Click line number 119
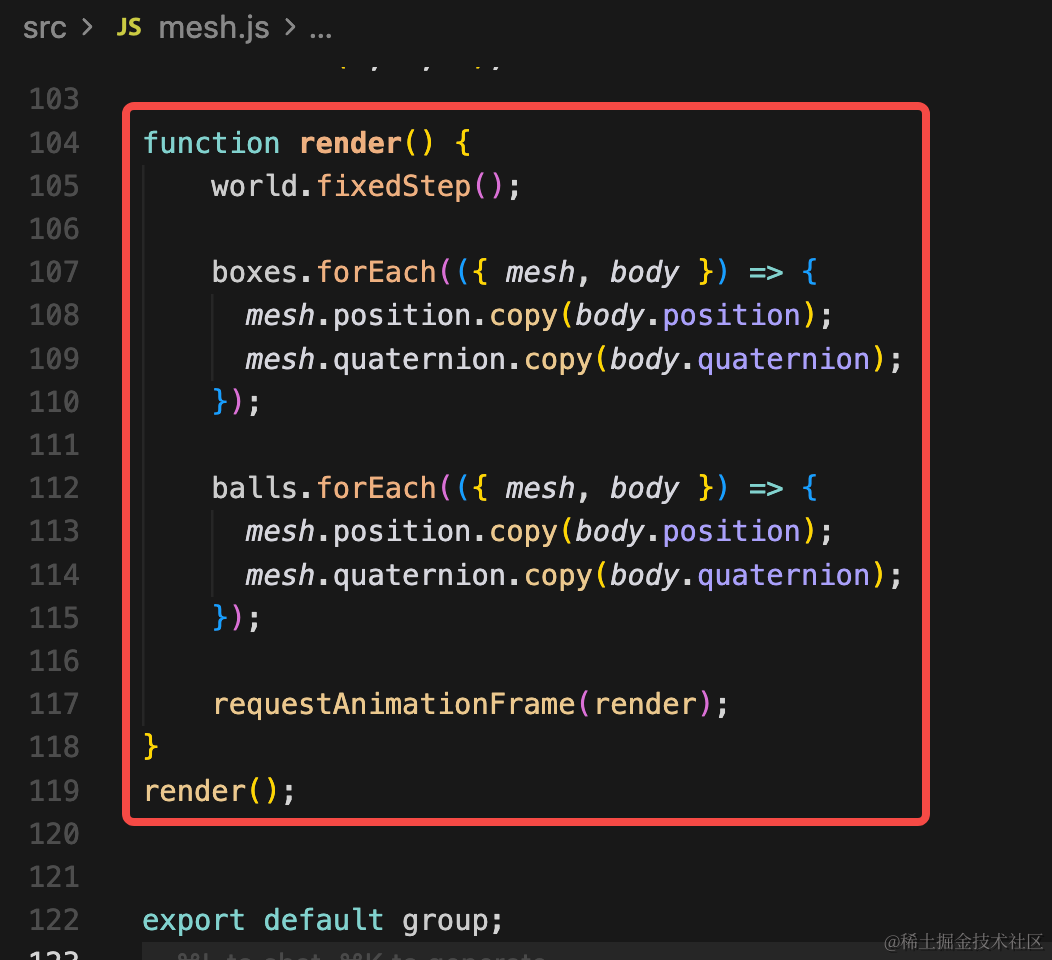 [54, 792]
